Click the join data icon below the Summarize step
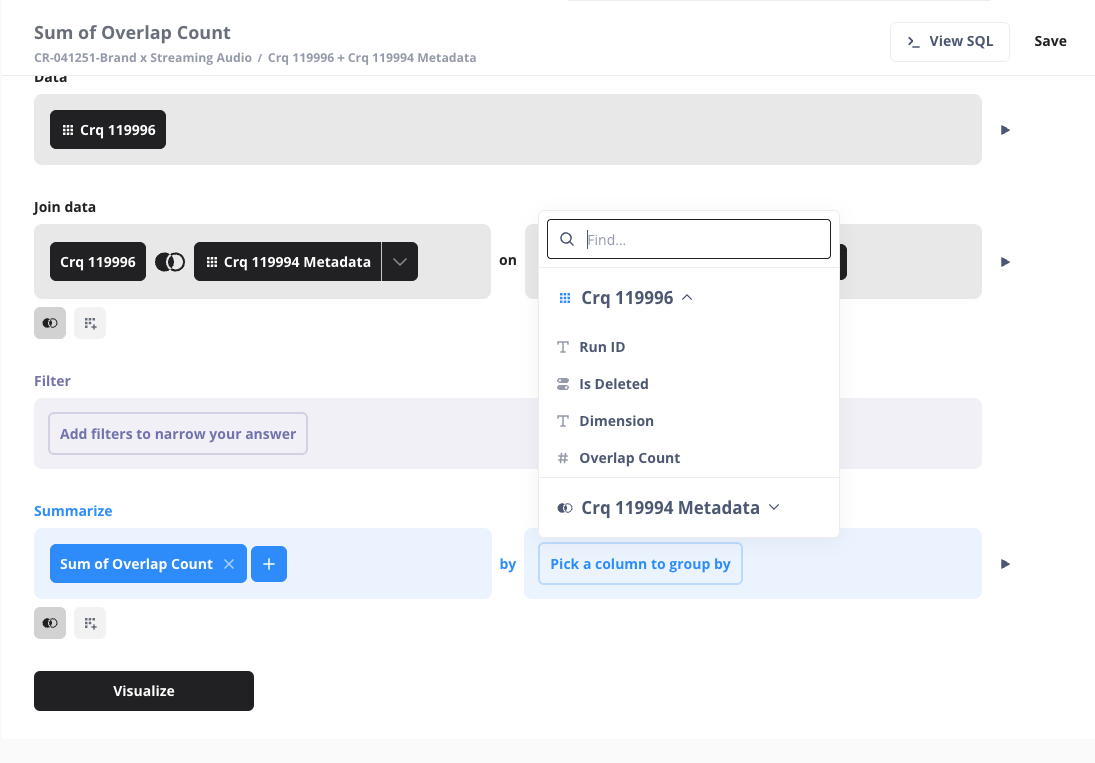This screenshot has height=763, width=1095. (50, 623)
